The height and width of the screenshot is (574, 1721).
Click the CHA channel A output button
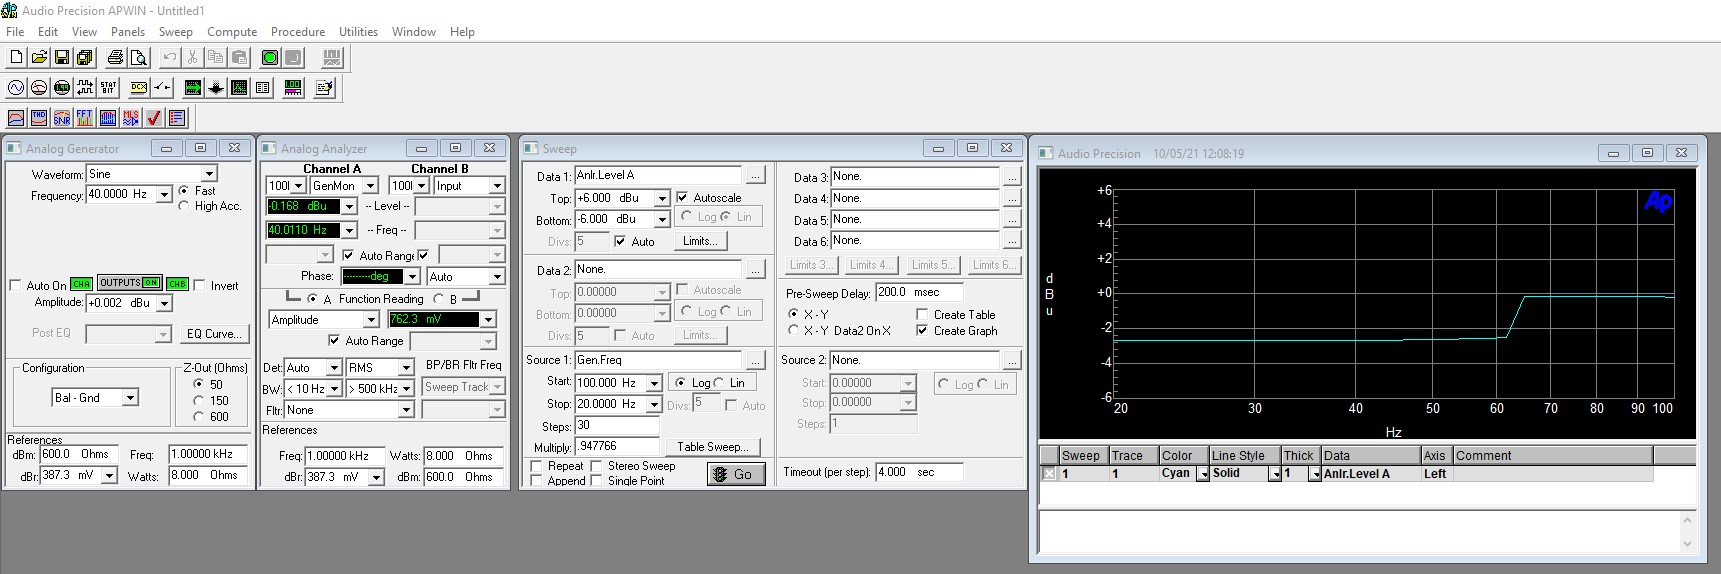pyautogui.click(x=82, y=284)
